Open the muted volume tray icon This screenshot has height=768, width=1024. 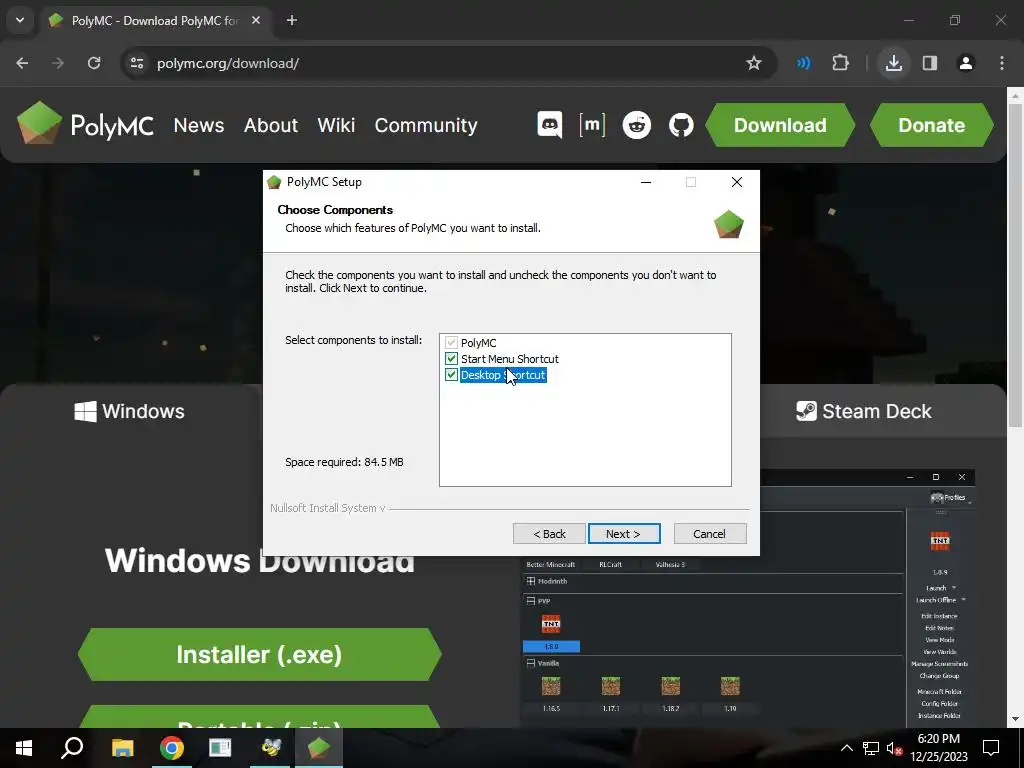pyautogui.click(x=894, y=748)
